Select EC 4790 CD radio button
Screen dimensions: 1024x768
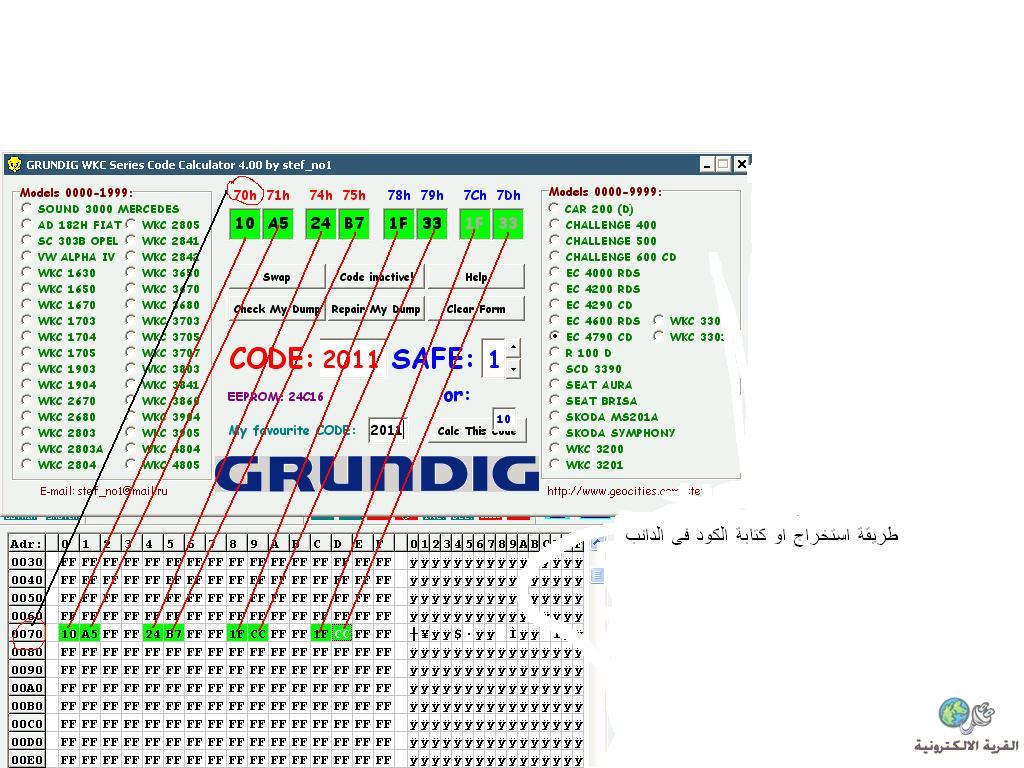(554, 336)
